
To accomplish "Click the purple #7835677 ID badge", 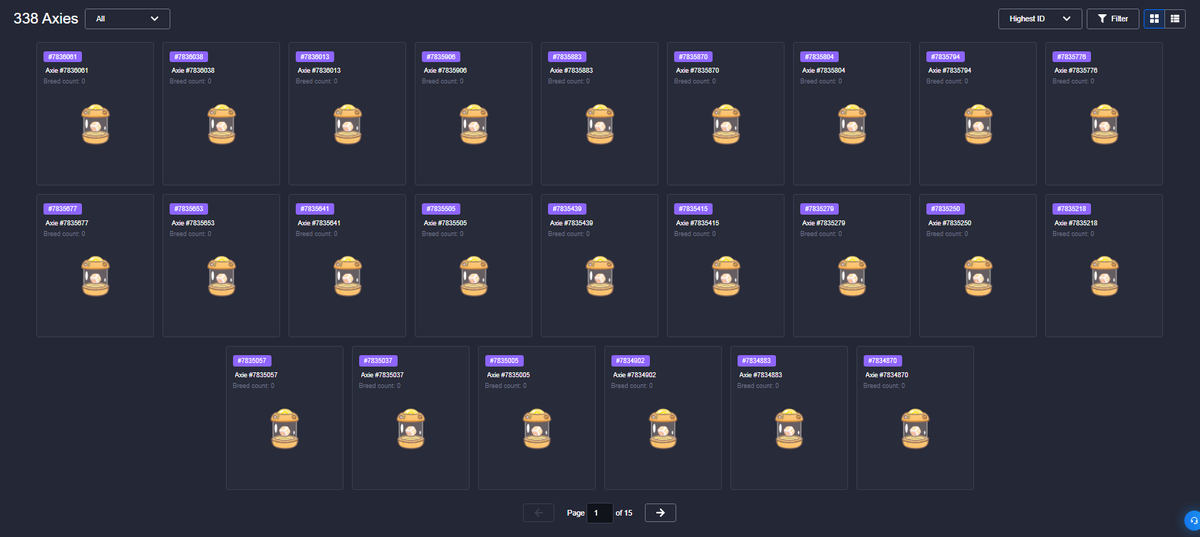I will (x=63, y=209).
